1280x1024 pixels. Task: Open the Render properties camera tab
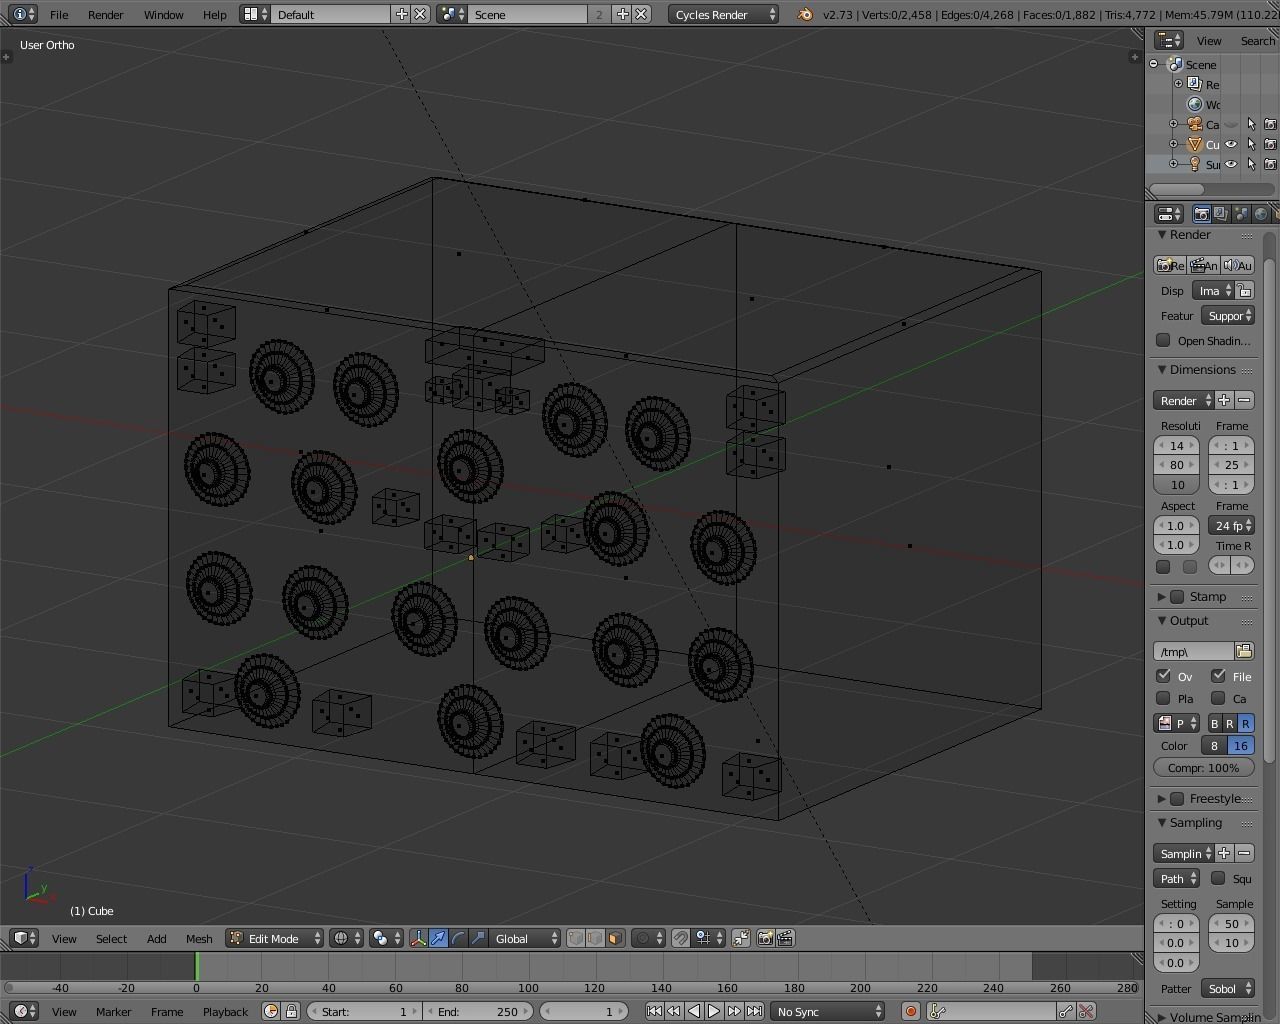(x=1202, y=214)
